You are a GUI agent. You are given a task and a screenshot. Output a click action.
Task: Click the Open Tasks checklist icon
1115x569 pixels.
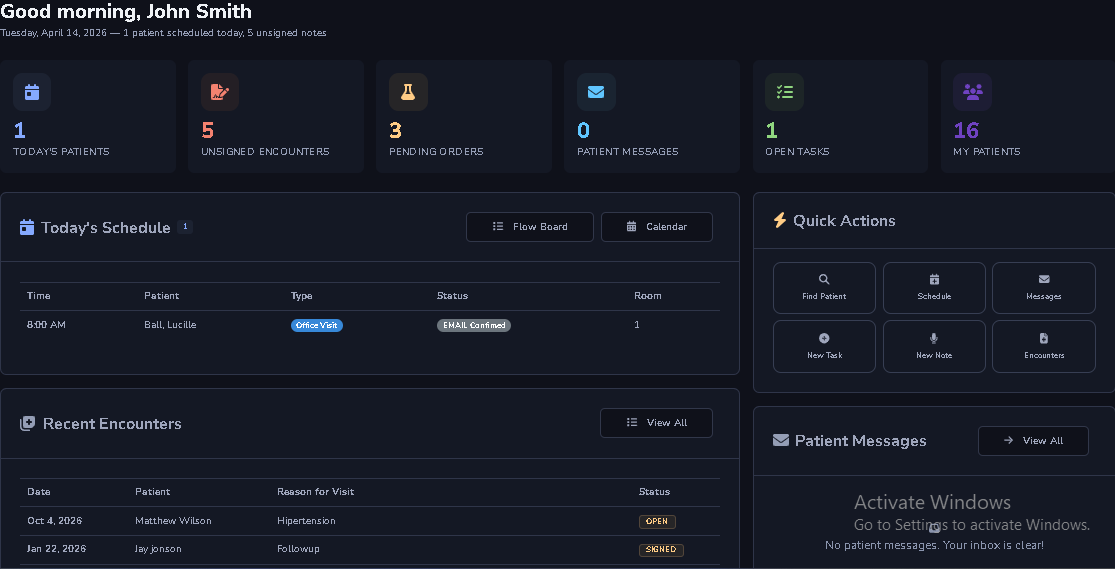click(x=785, y=92)
